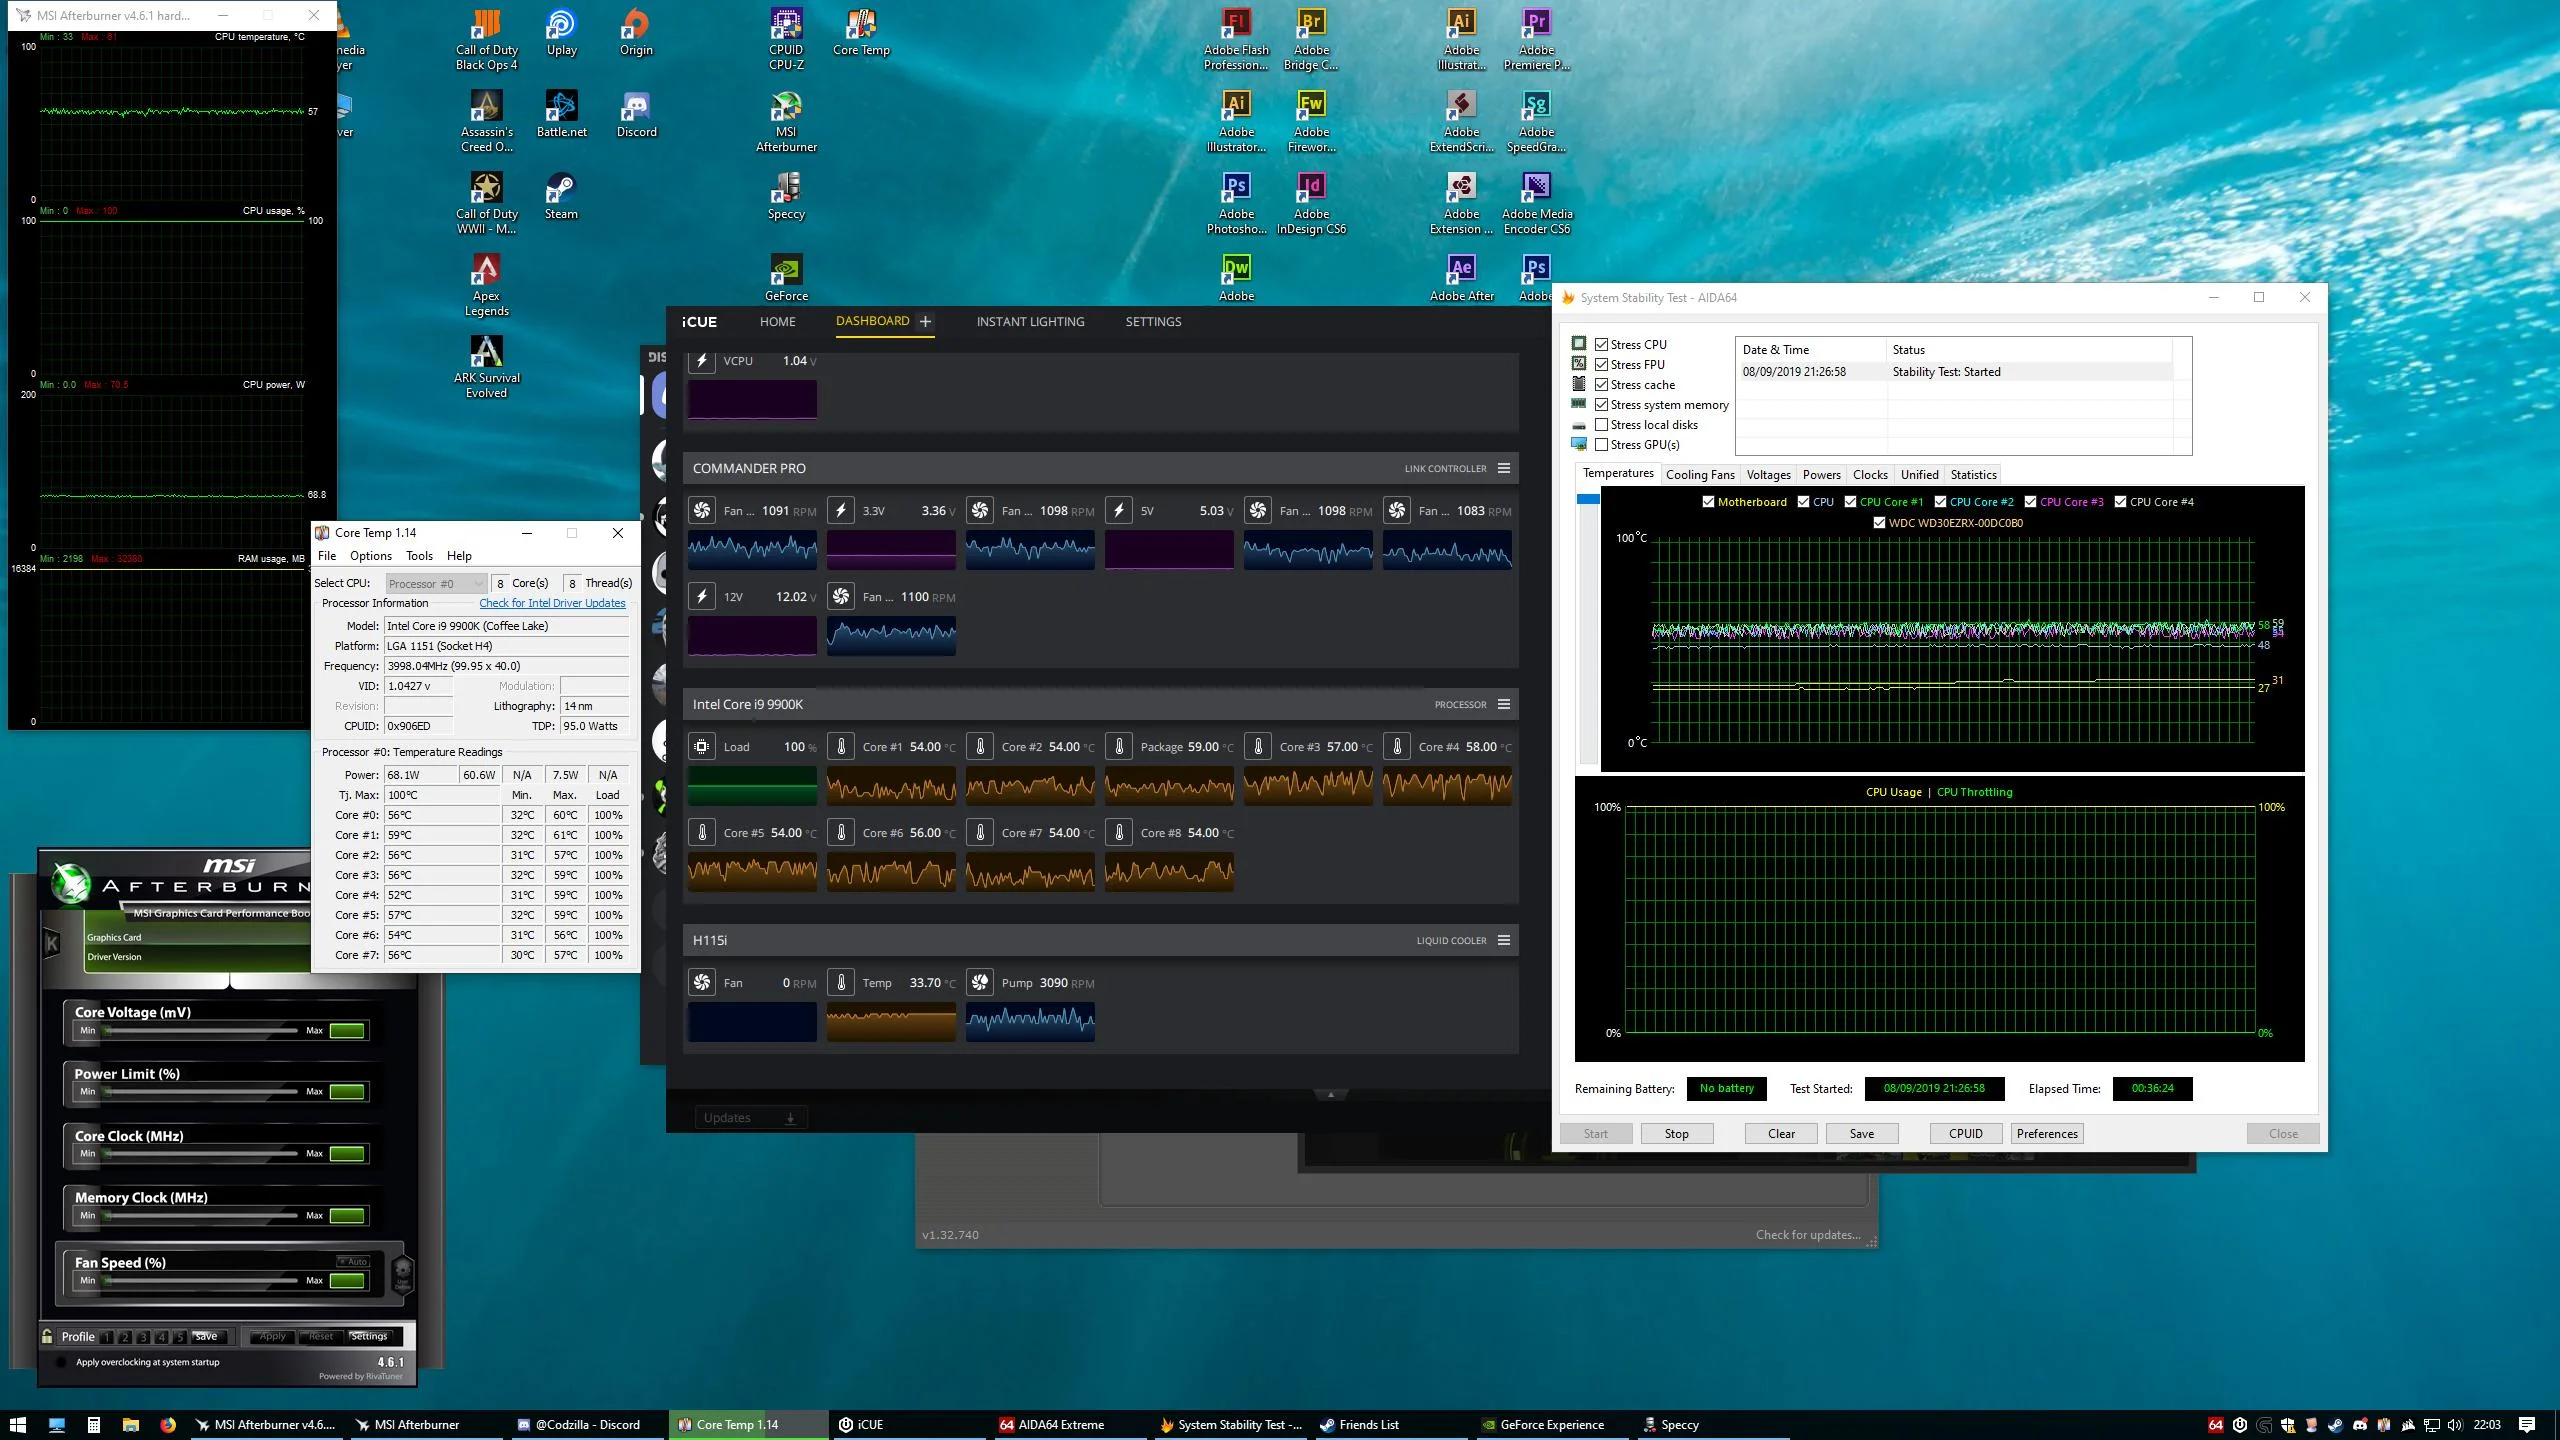Viewport: 2560px width, 1440px height.
Task: Click the Afterburner fan speed user define icon
Action: tap(403, 1274)
